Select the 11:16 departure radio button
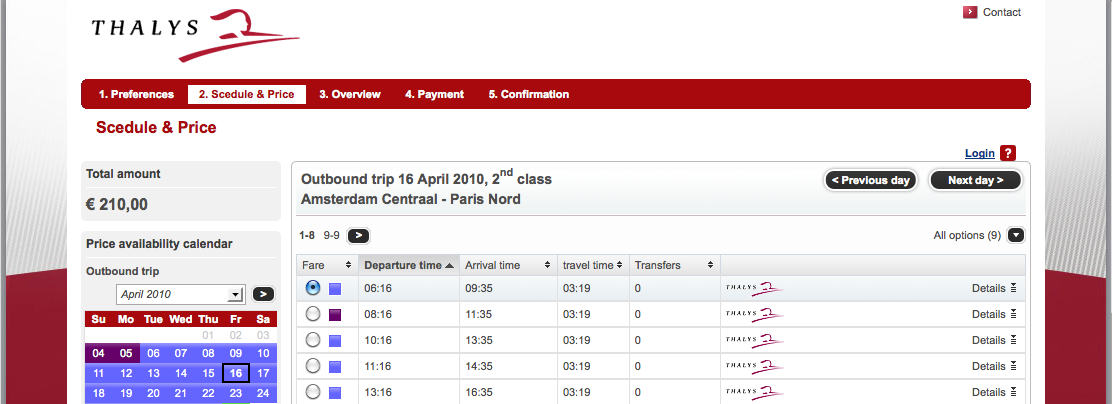Viewport: 1112px width, 404px height. point(313,366)
